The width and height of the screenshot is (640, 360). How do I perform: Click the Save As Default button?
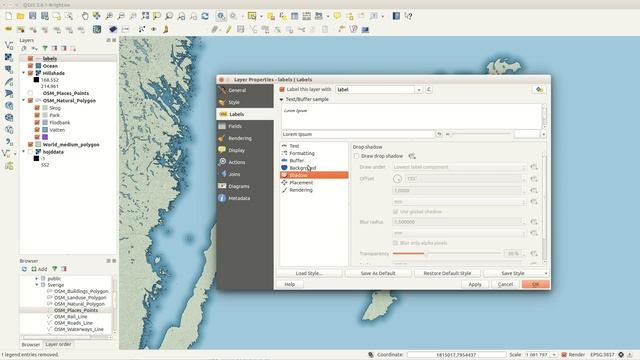[378, 273]
